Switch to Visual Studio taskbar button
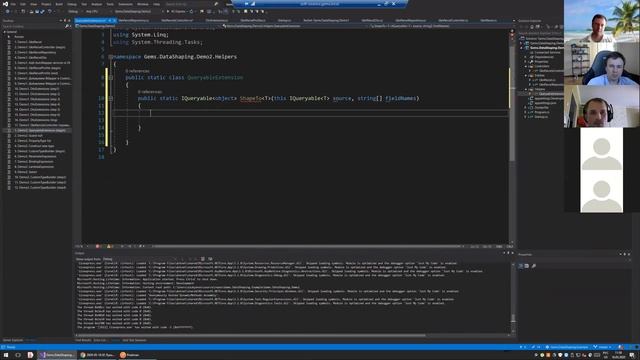640x360 pixels. (x=56, y=355)
